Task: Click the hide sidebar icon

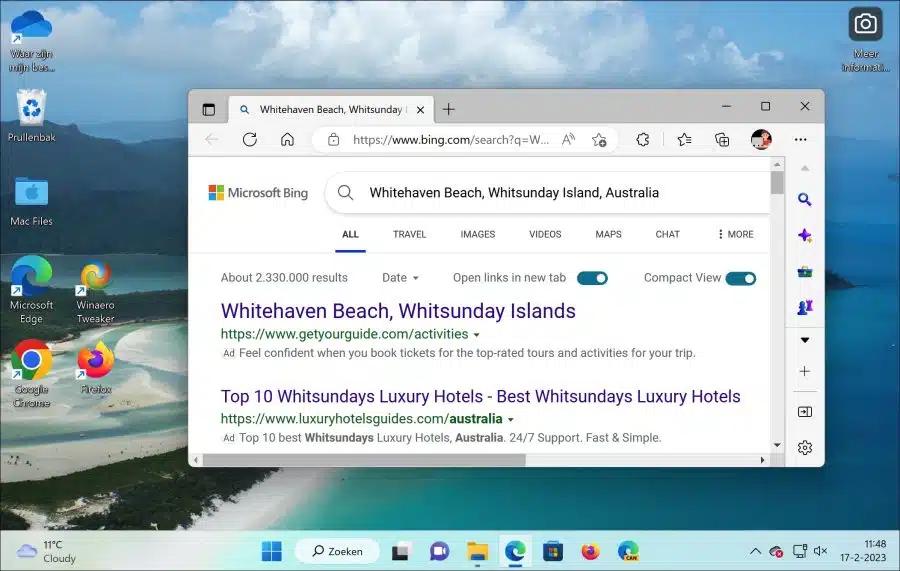Action: coord(805,411)
